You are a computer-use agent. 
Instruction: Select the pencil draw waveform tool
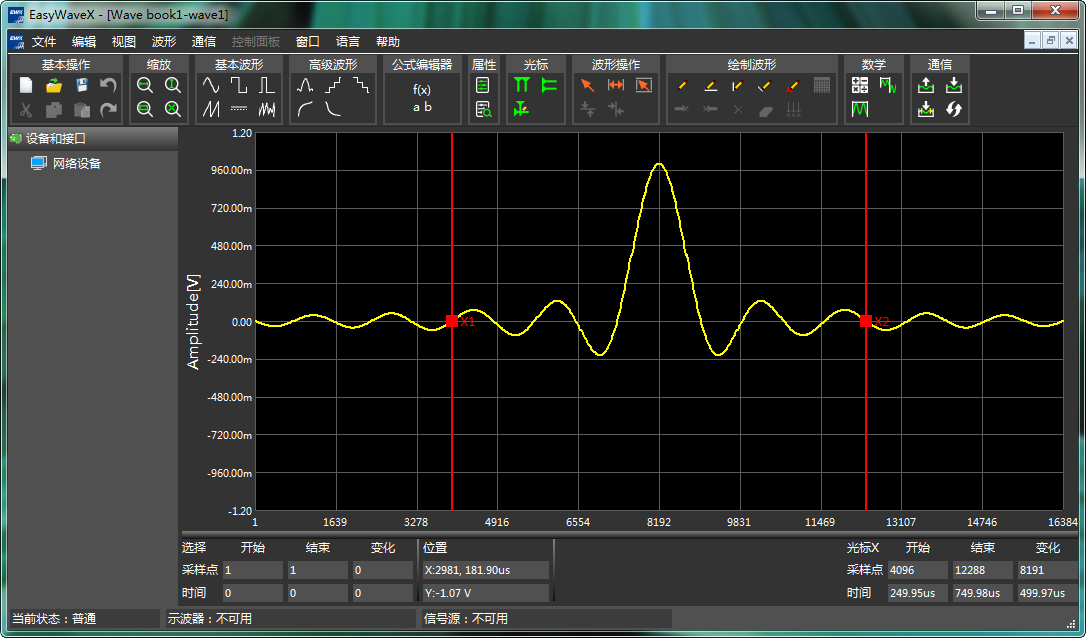pyautogui.click(x=681, y=87)
